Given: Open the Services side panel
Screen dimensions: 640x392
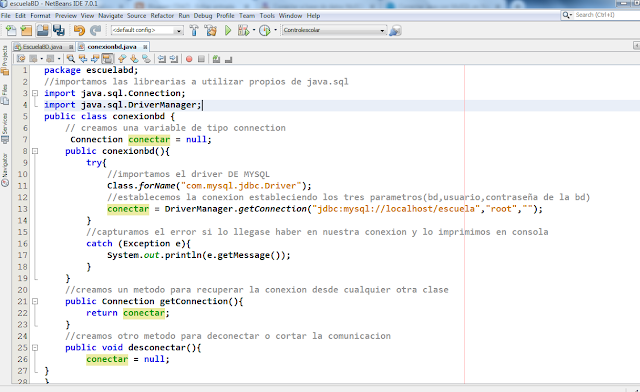Looking at the screenshot, I should (x=5, y=128).
